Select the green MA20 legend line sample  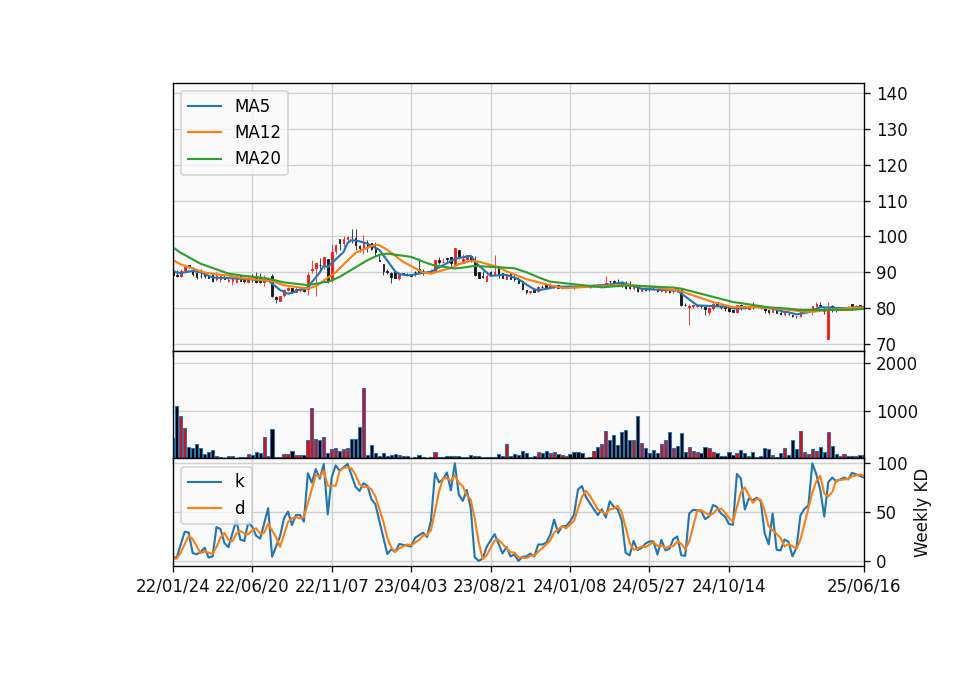[x=204, y=158]
